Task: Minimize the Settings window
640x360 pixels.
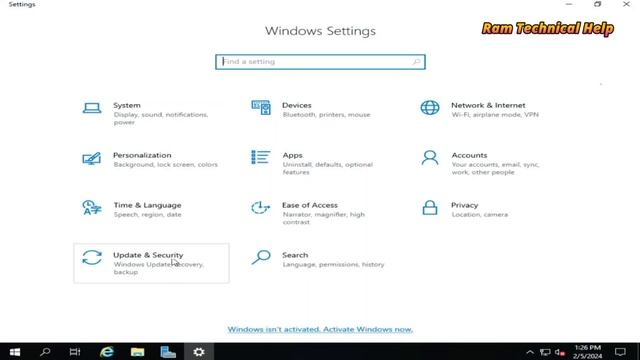Action: tap(569, 4)
